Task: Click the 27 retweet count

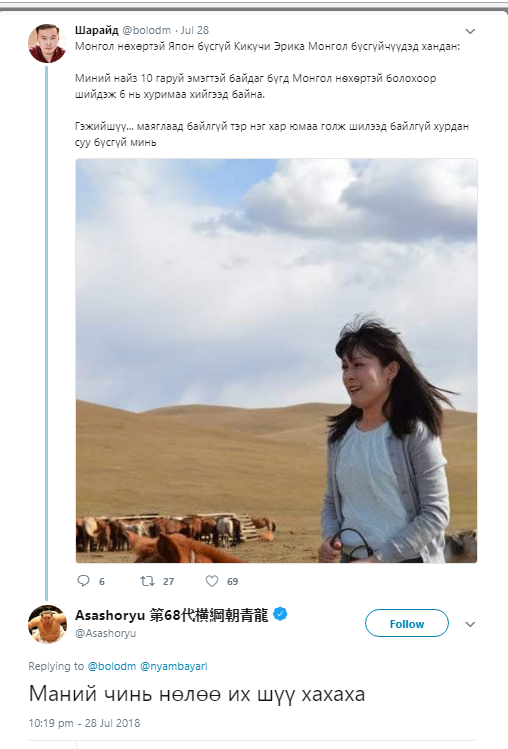Action: tap(168, 581)
